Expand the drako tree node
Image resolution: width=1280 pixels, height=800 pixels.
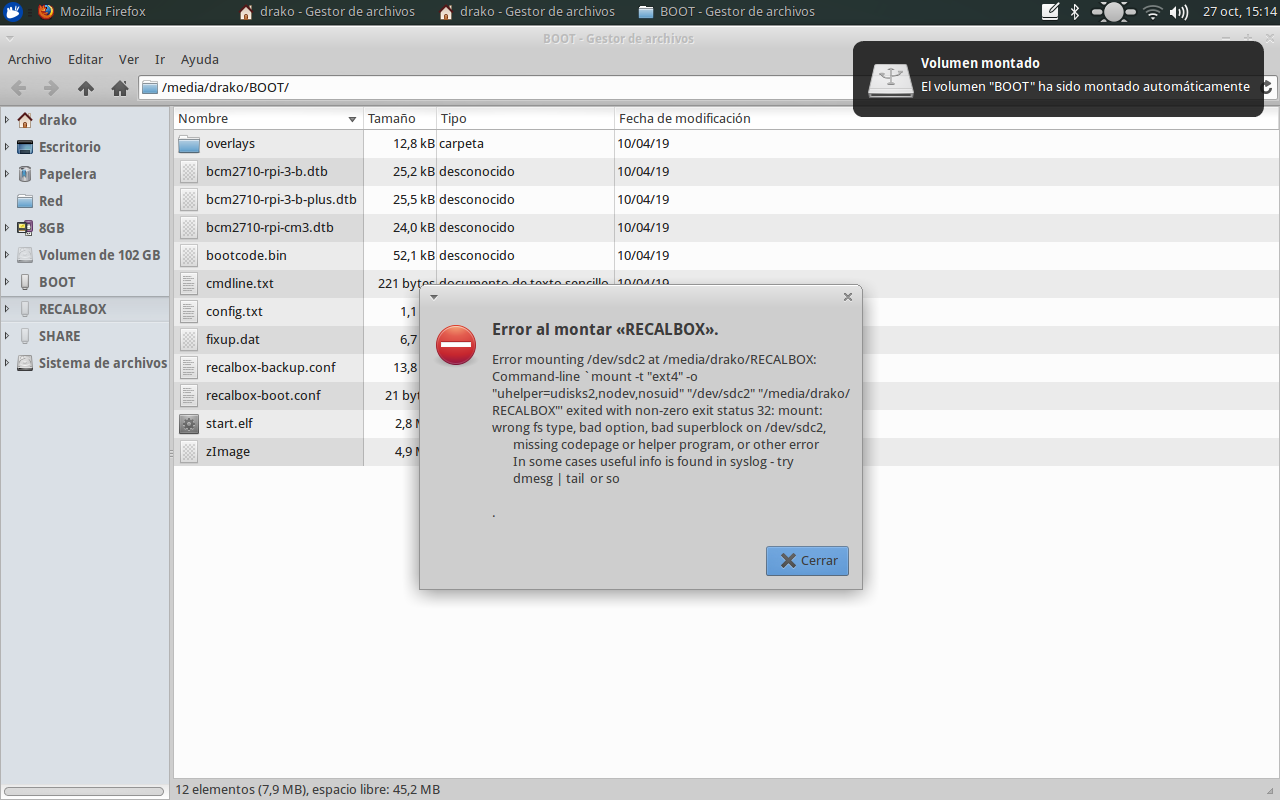7,120
